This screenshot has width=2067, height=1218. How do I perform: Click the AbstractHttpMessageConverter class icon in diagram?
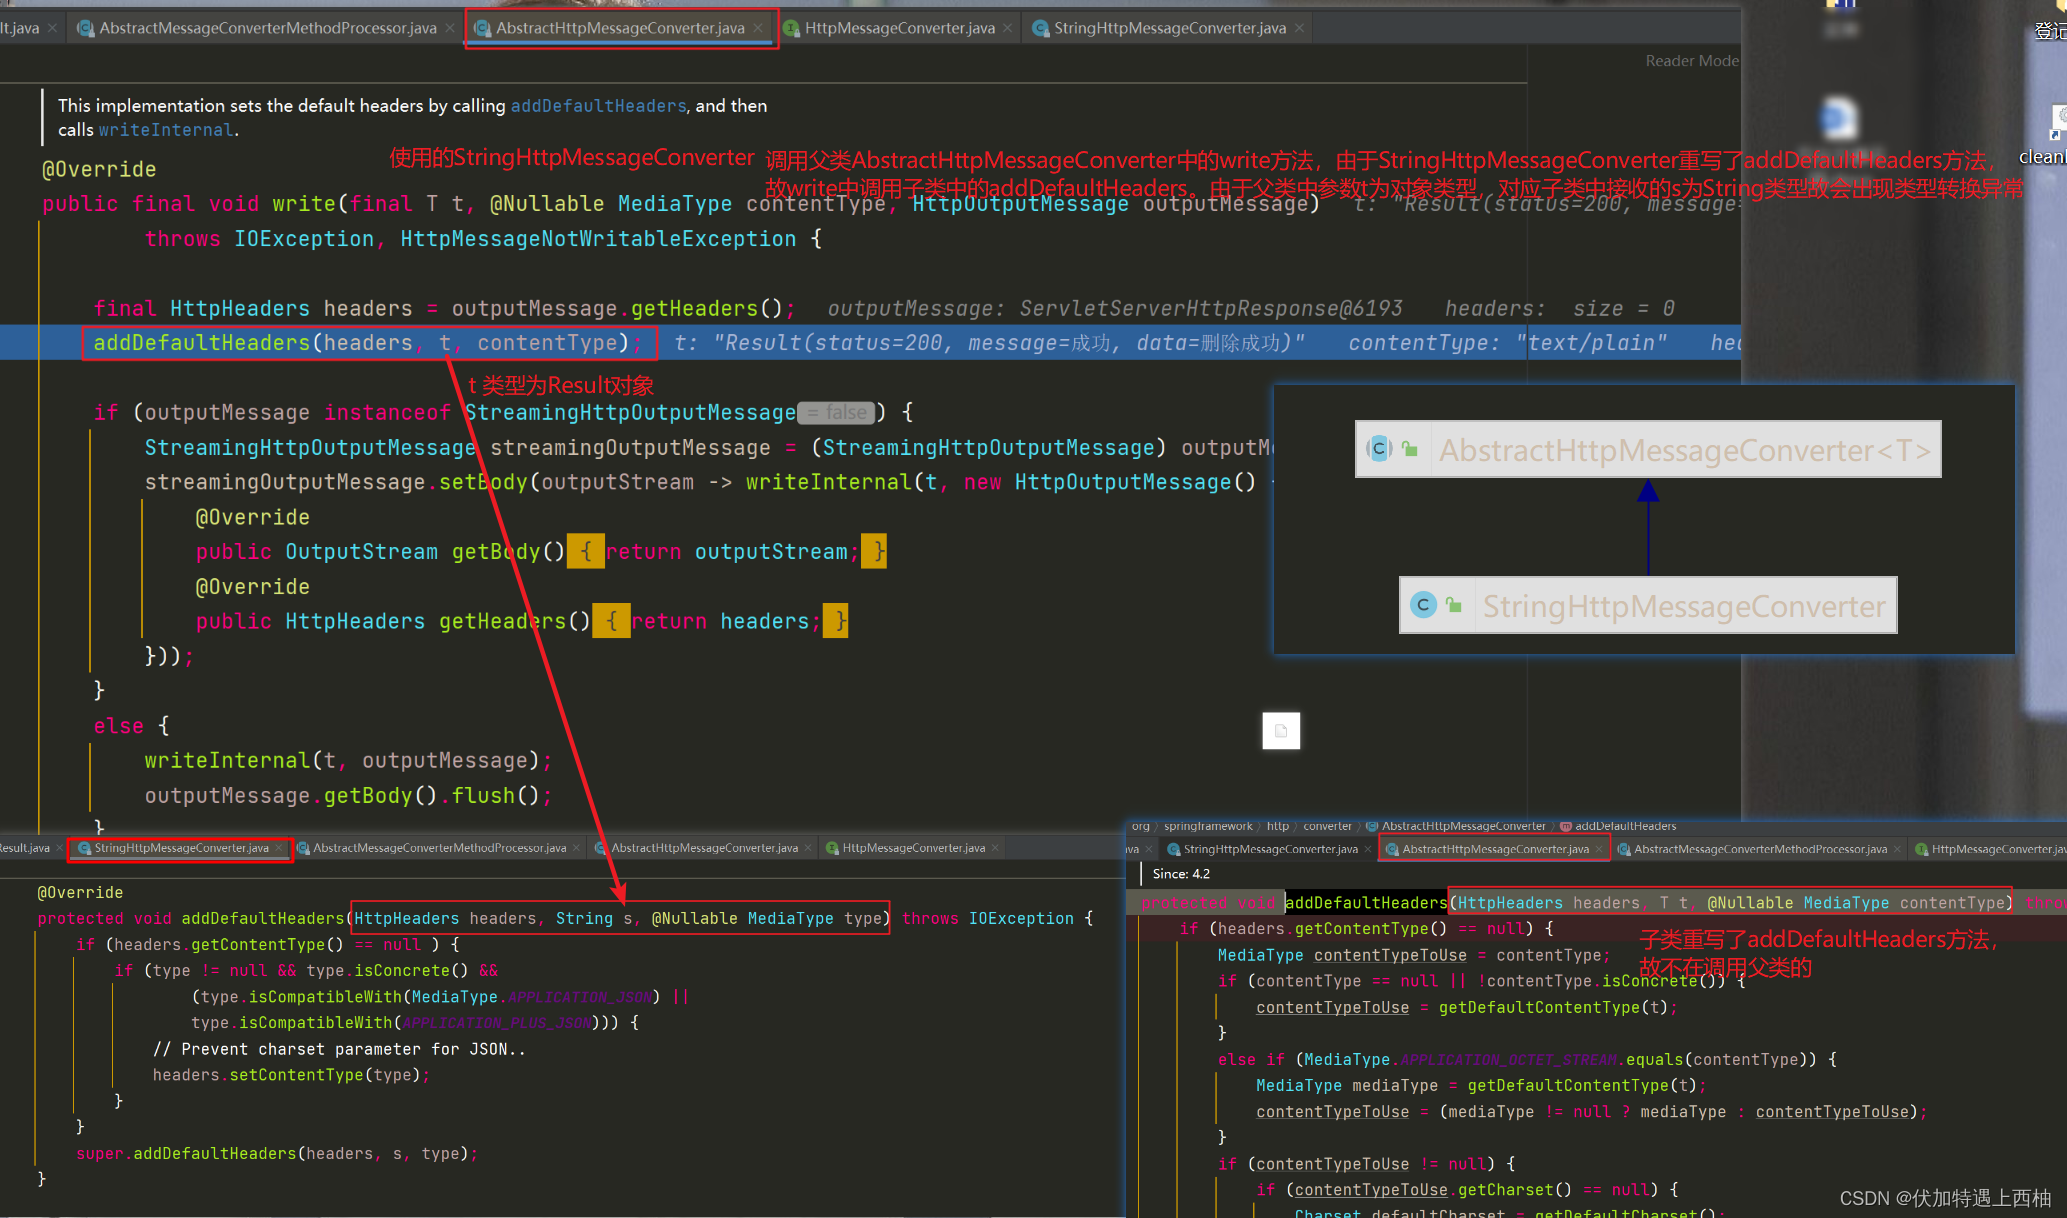[1380, 449]
